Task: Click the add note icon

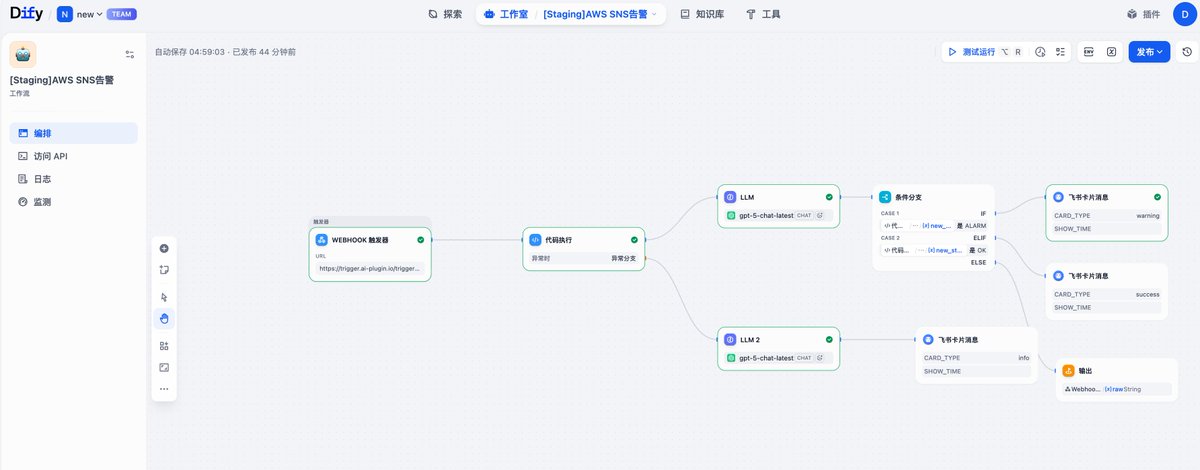Action: pos(164,270)
